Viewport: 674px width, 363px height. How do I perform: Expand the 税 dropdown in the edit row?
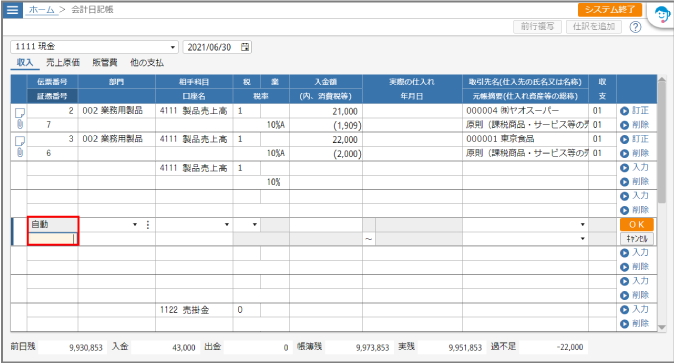pyautogui.click(x=254, y=225)
